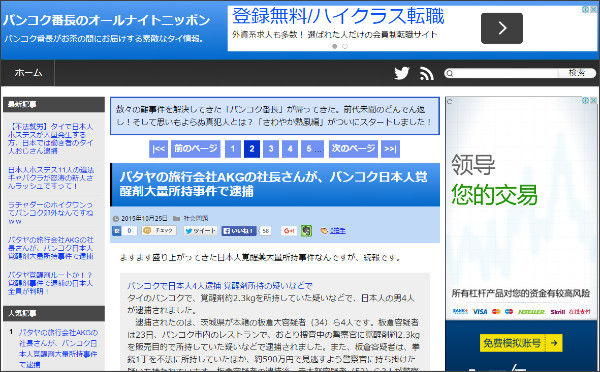Image resolution: width=600 pixels, height=372 pixels.
Task: Click the sidebar ad's AdChoices icon
Action: point(585,100)
